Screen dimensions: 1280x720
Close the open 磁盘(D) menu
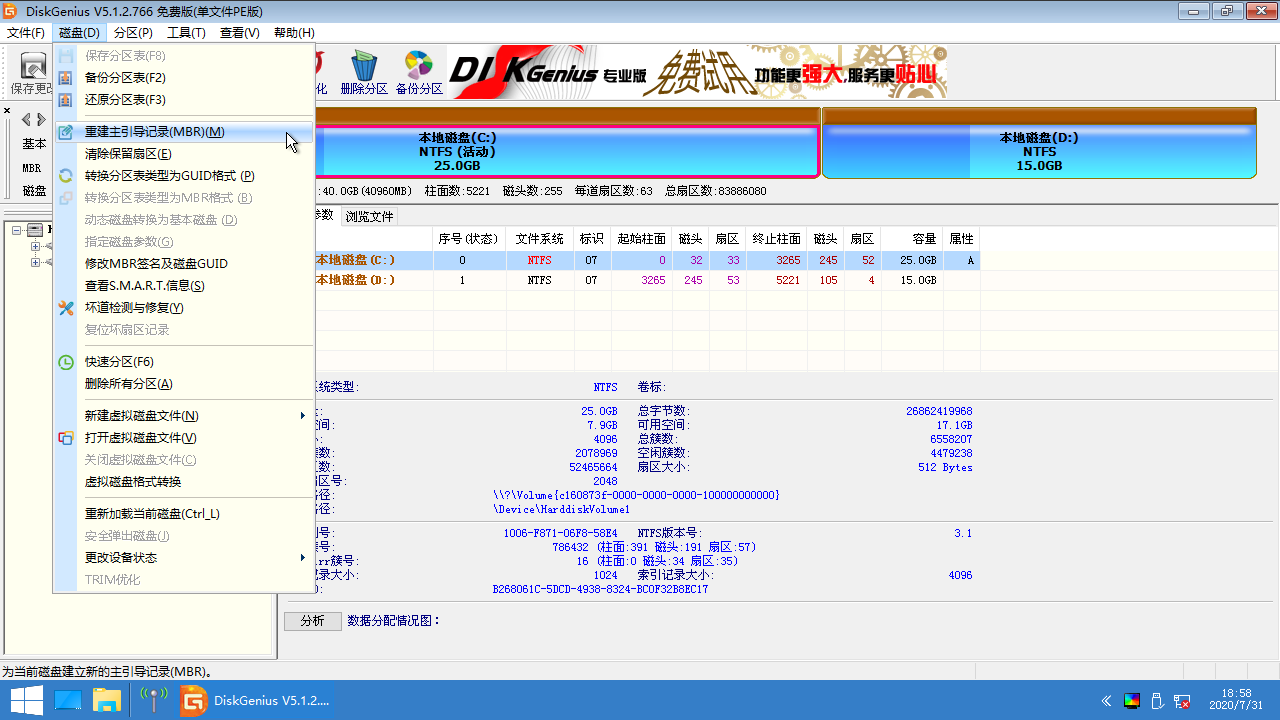[x=79, y=33]
